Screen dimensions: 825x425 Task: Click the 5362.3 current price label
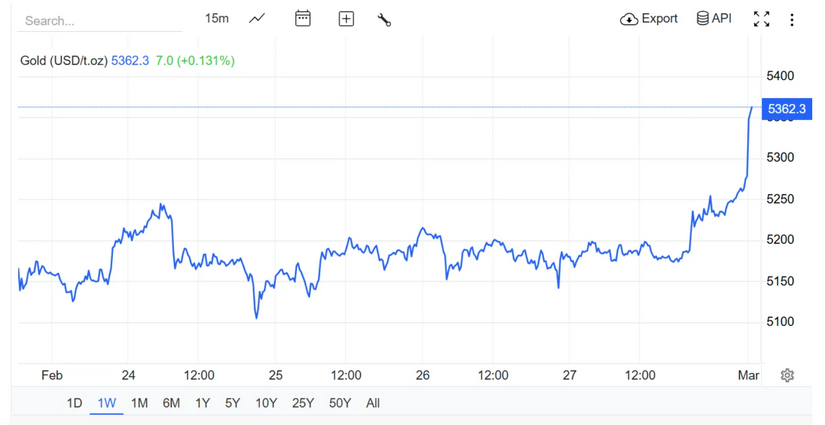785,109
